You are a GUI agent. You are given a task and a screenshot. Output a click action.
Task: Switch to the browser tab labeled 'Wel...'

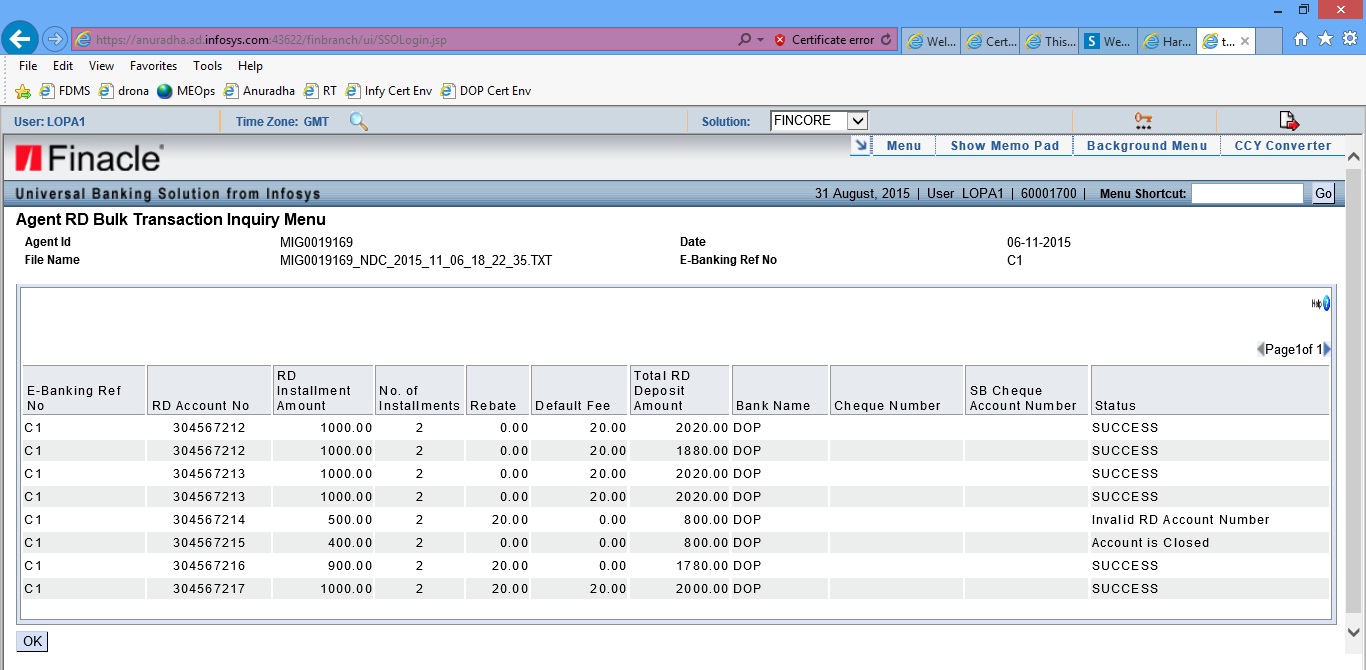(931, 41)
